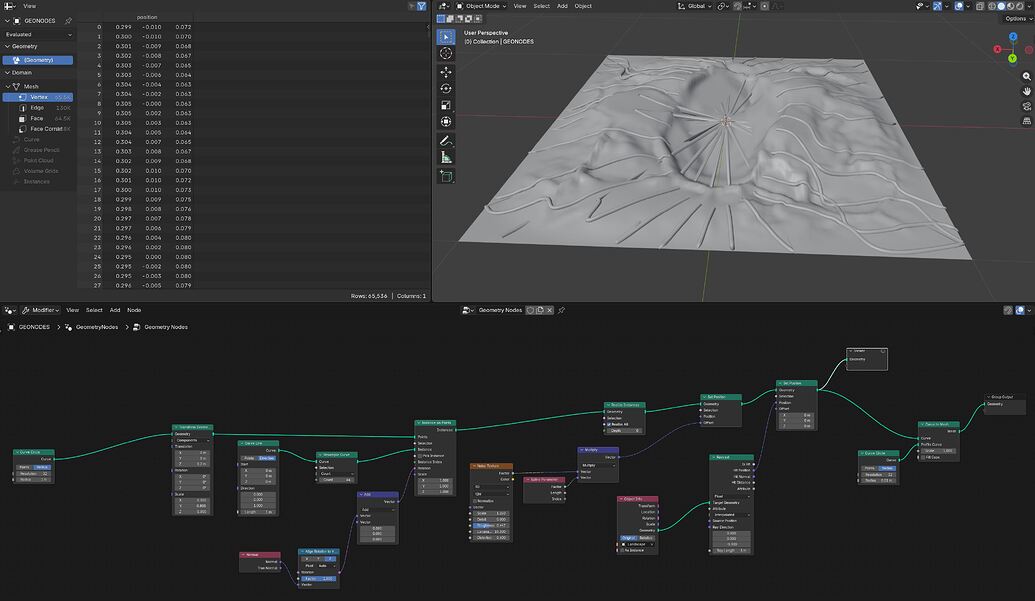Select the Scale tool in viewport toolbar
The image size is (1035, 601).
click(446, 105)
